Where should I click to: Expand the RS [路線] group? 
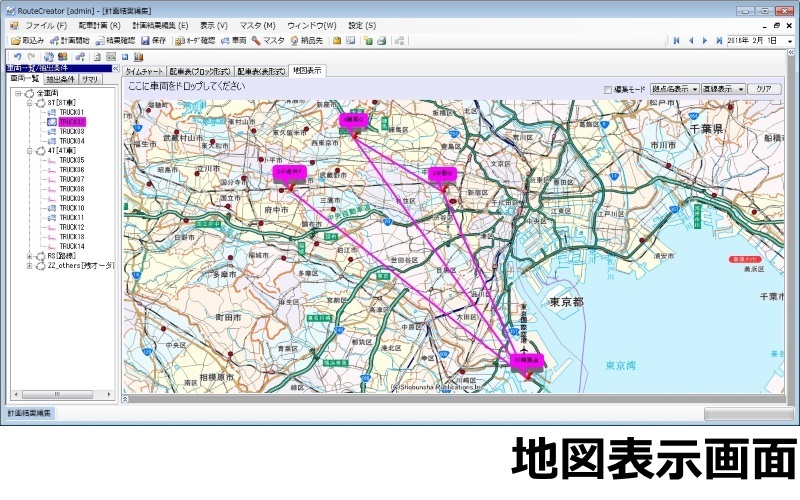[29, 256]
